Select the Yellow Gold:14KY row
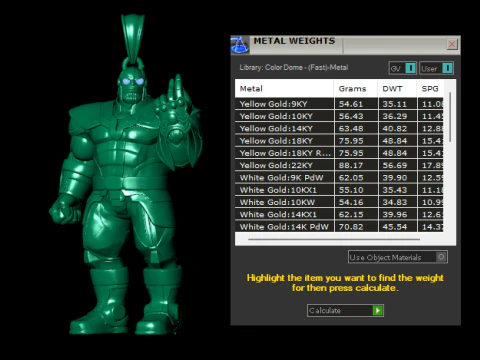Screen dimensions: 480x360 tap(339, 129)
